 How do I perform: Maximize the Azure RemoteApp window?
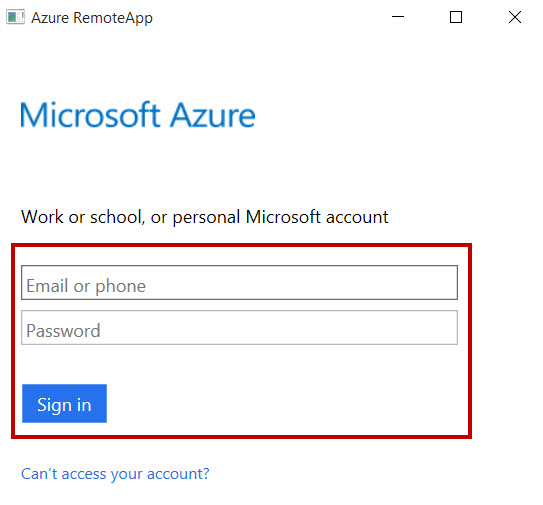tap(456, 17)
